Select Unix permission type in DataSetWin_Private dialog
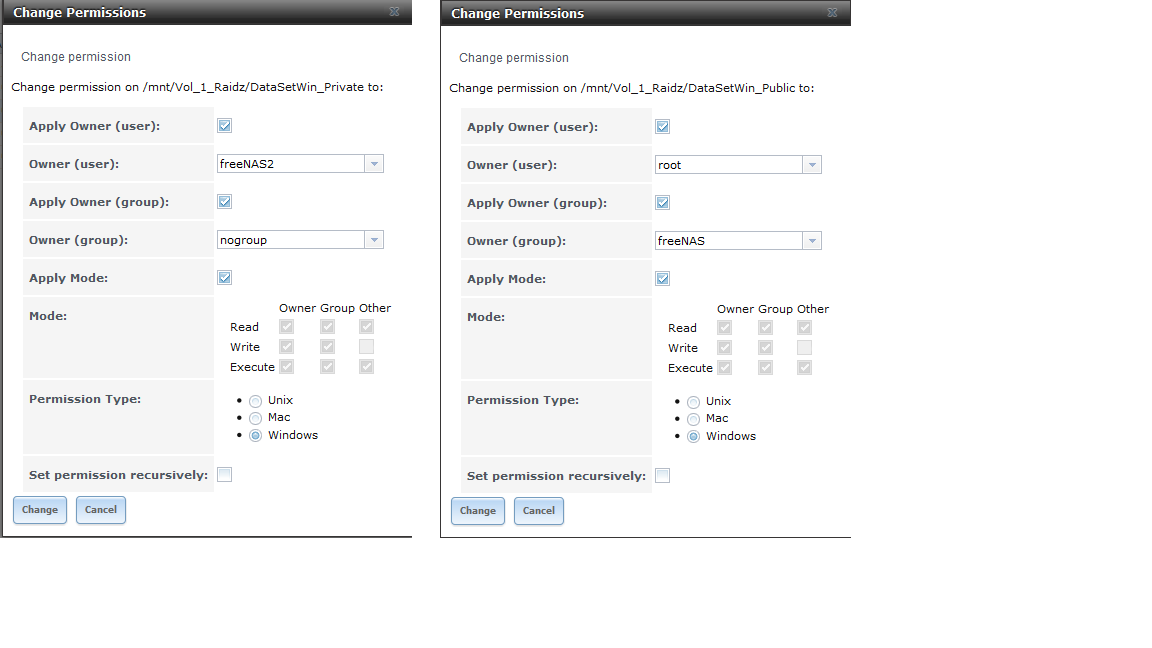 click(256, 401)
